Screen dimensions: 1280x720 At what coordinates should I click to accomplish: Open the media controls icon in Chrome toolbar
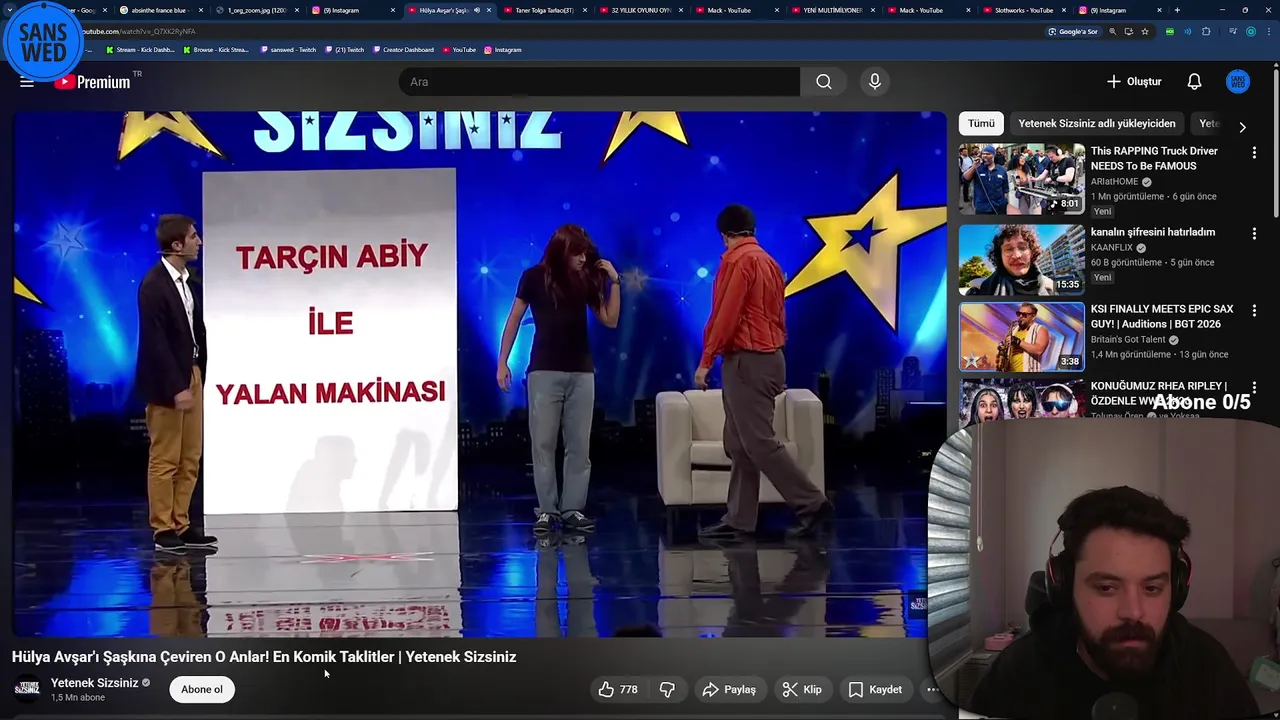[1233, 31]
